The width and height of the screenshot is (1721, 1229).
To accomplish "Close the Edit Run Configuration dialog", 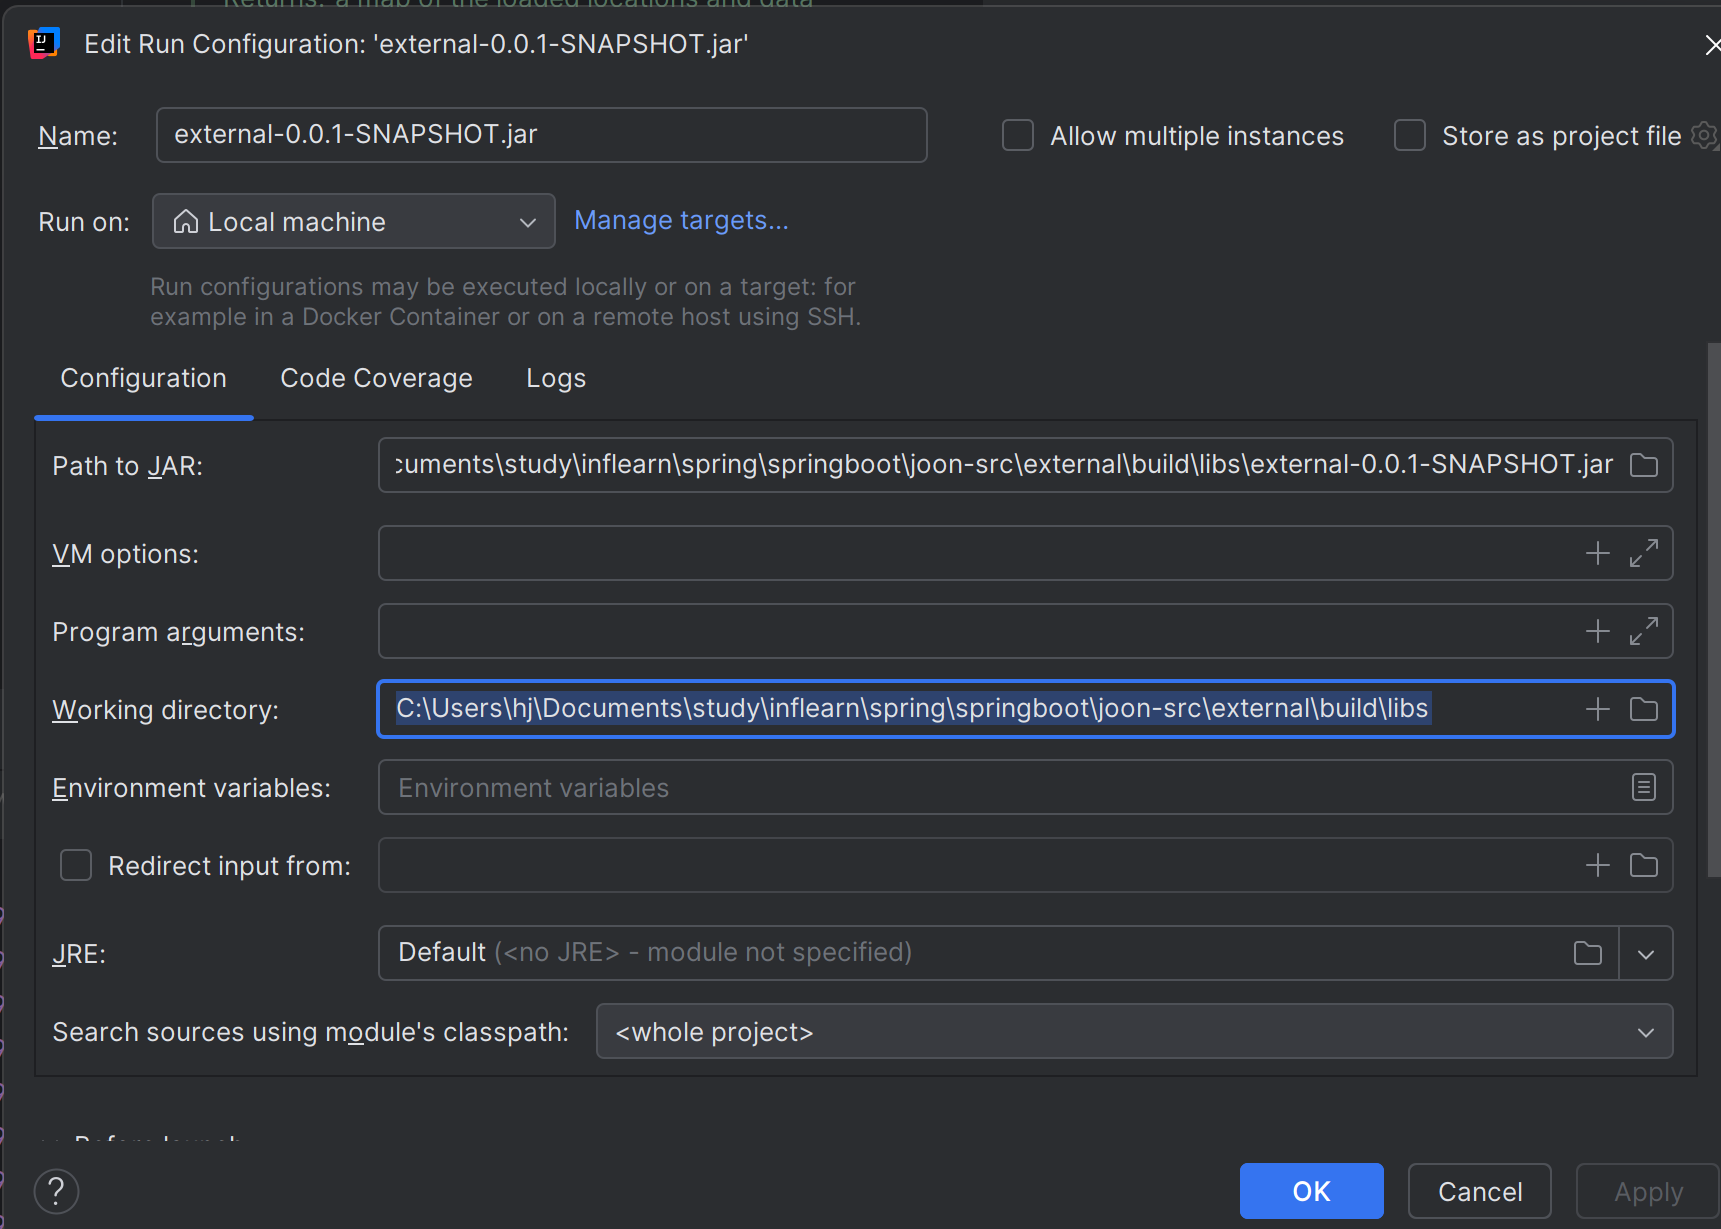I will (x=1712, y=45).
